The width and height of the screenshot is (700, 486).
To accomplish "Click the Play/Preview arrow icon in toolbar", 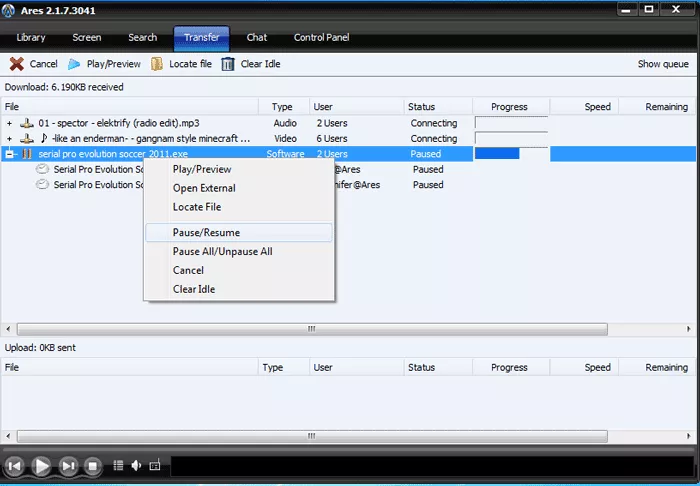I will pyautogui.click(x=74, y=64).
